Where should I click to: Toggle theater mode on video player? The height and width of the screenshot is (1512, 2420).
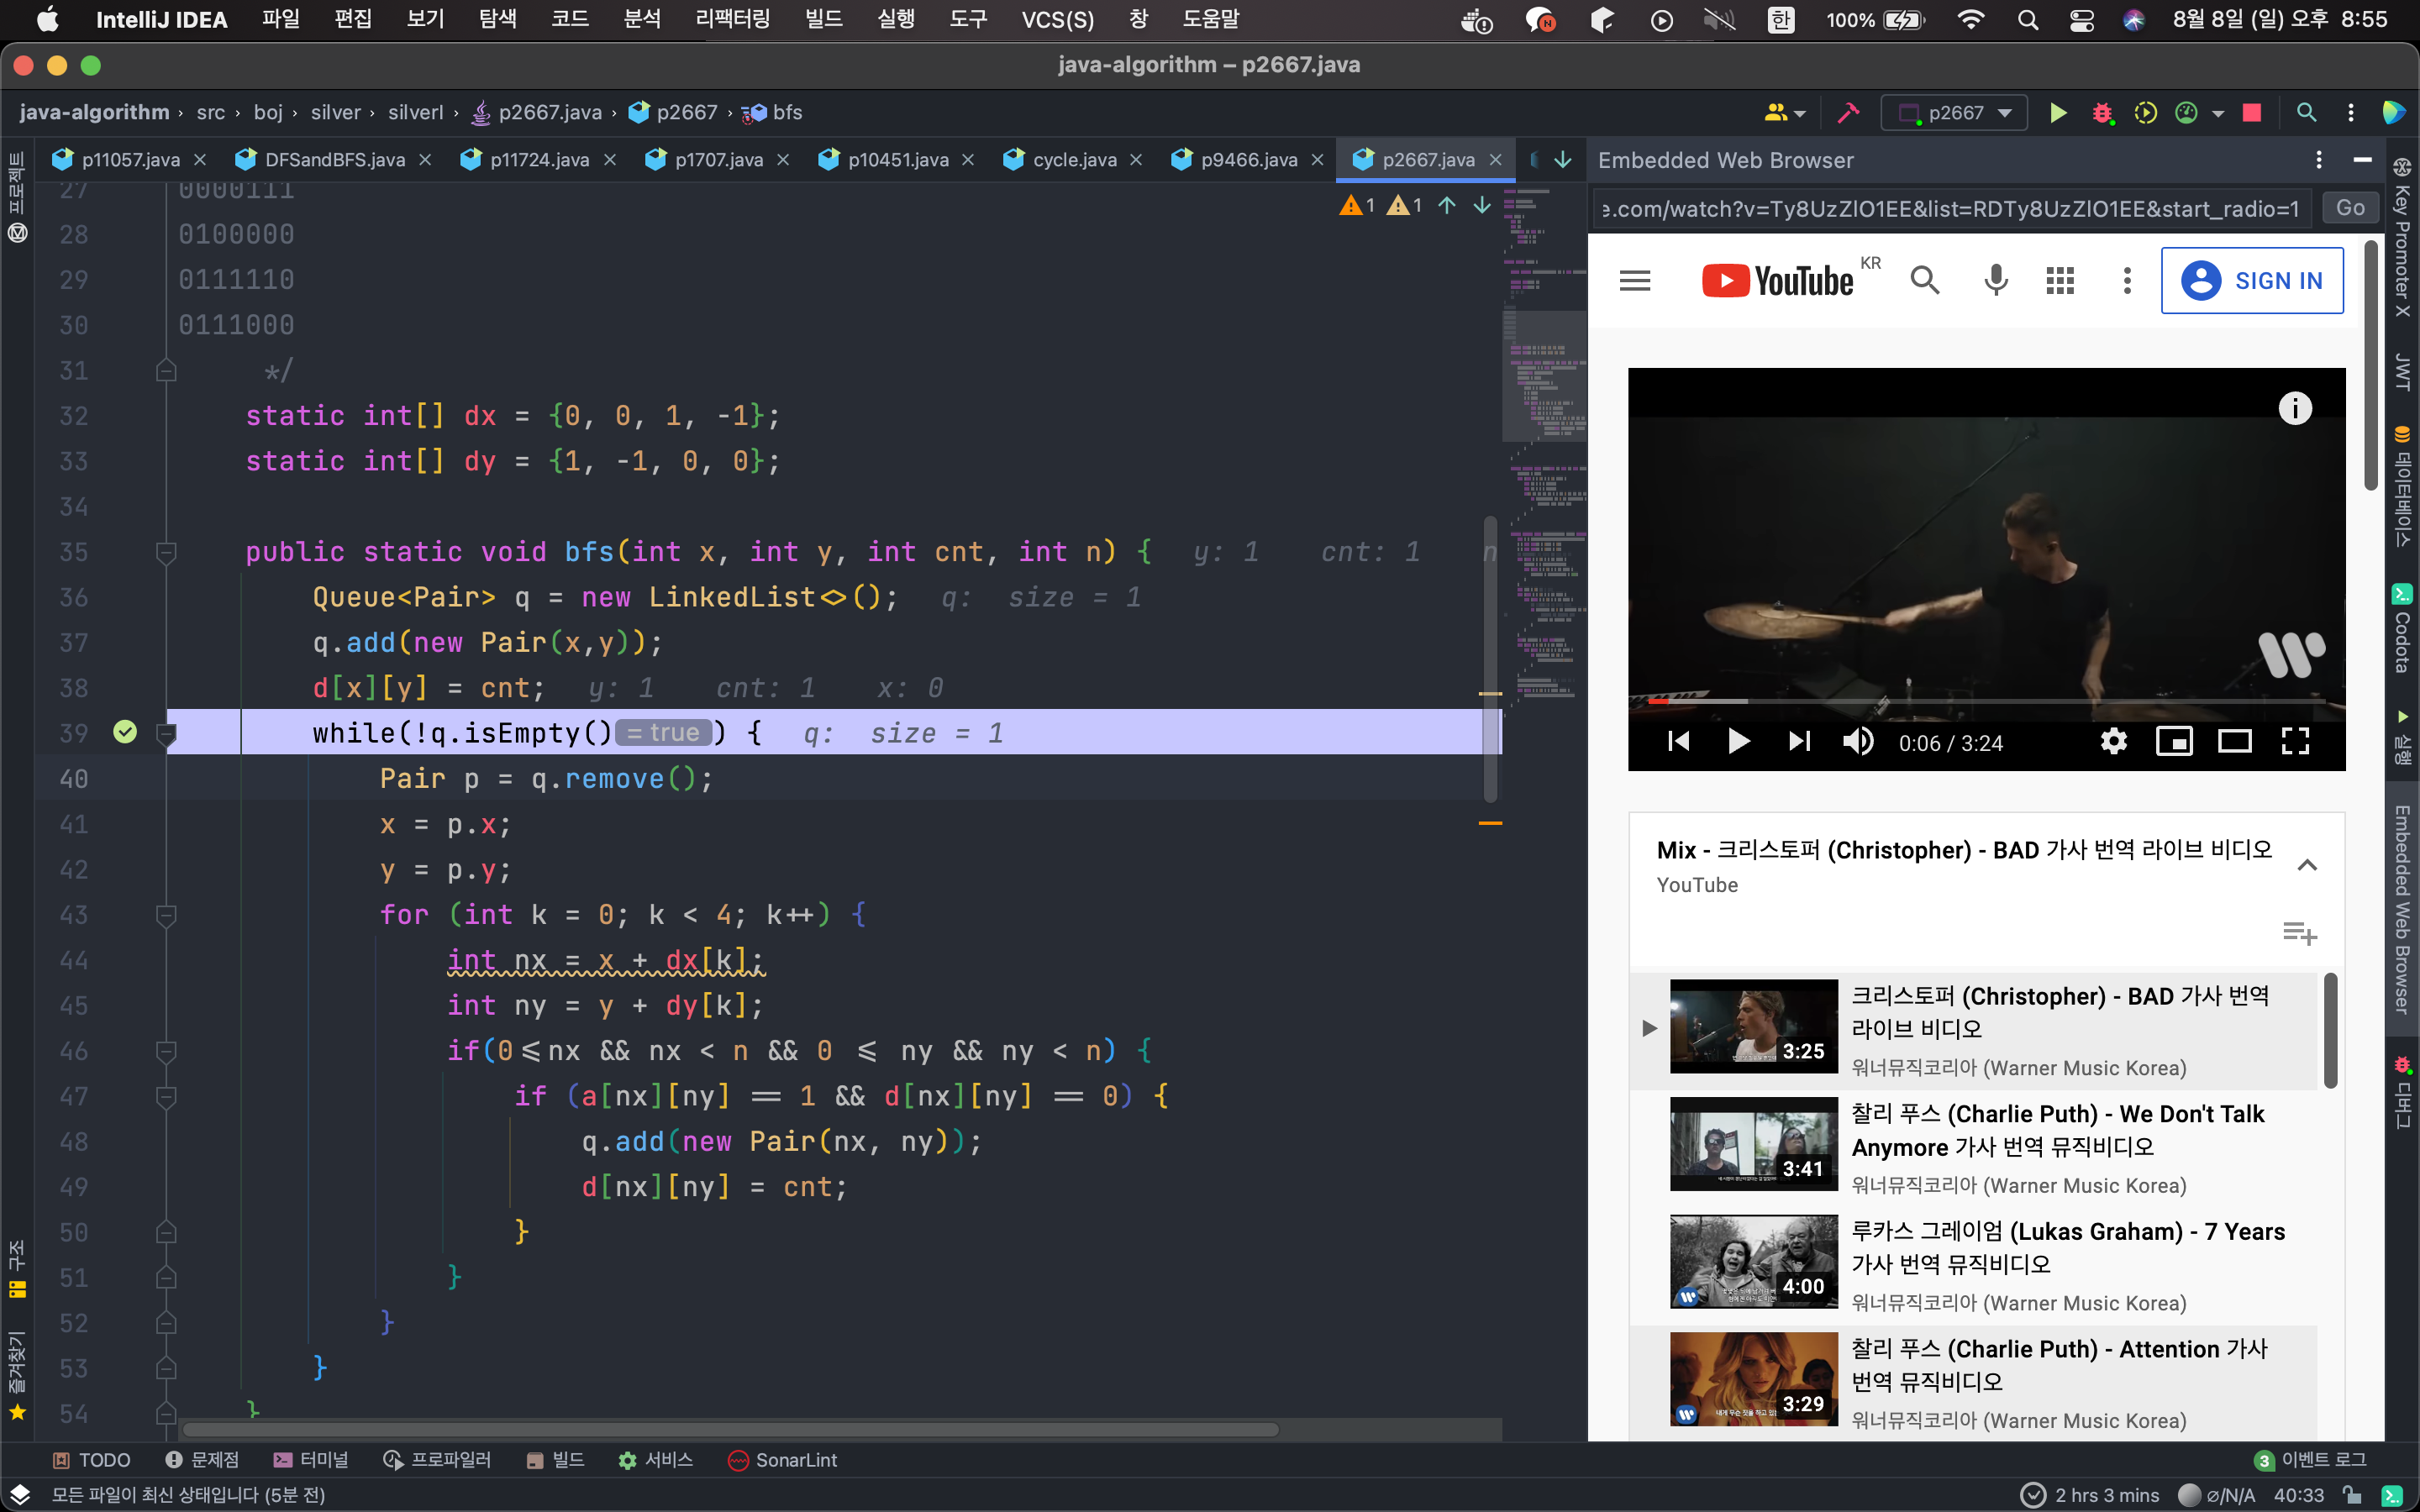(2234, 741)
